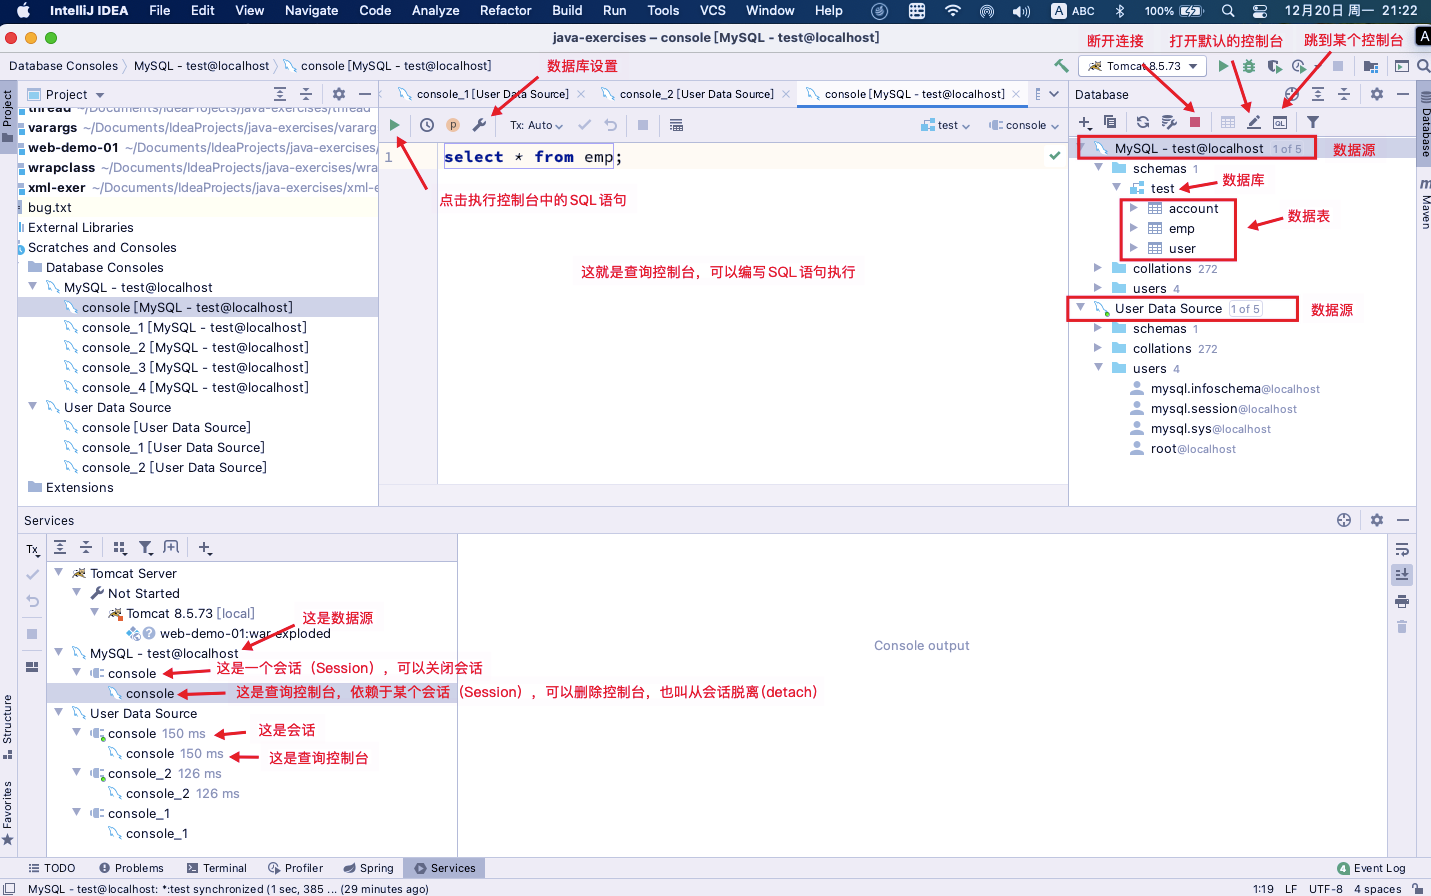Open the Event Log
This screenshot has width=1431, height=896.
tap(1371, 868)
